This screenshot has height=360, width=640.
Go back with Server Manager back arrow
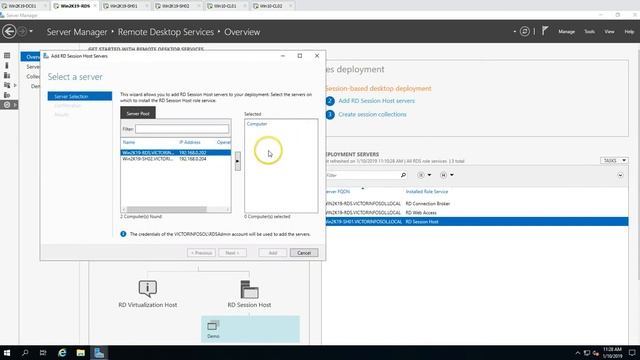point(9,31)
